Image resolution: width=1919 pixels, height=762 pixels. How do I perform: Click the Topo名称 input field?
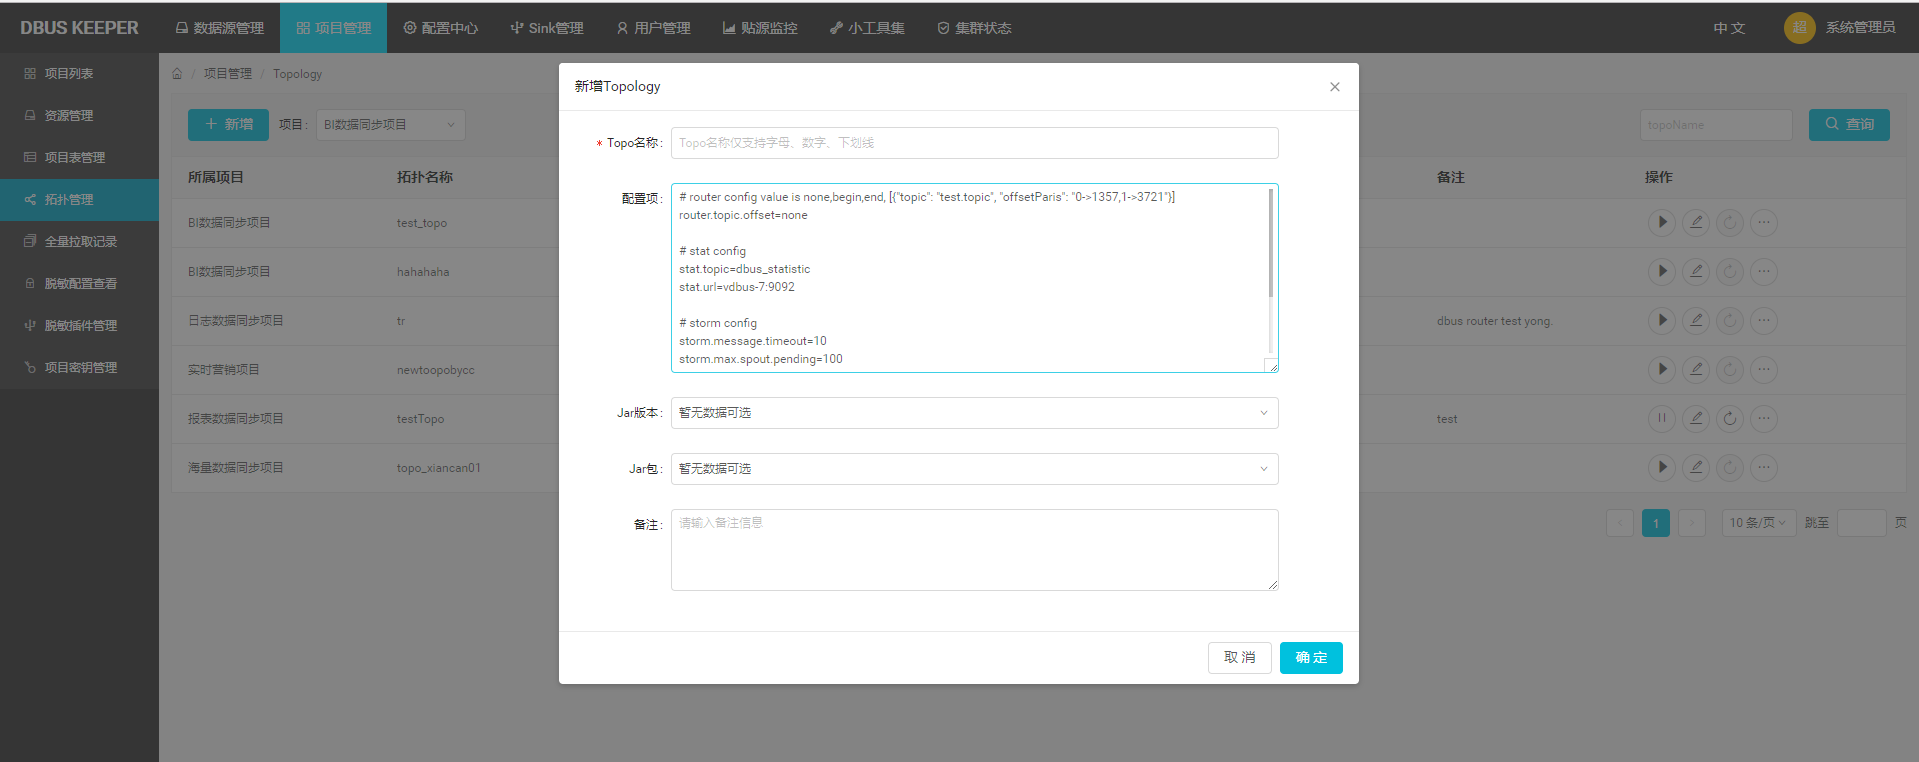coord(974,143)
